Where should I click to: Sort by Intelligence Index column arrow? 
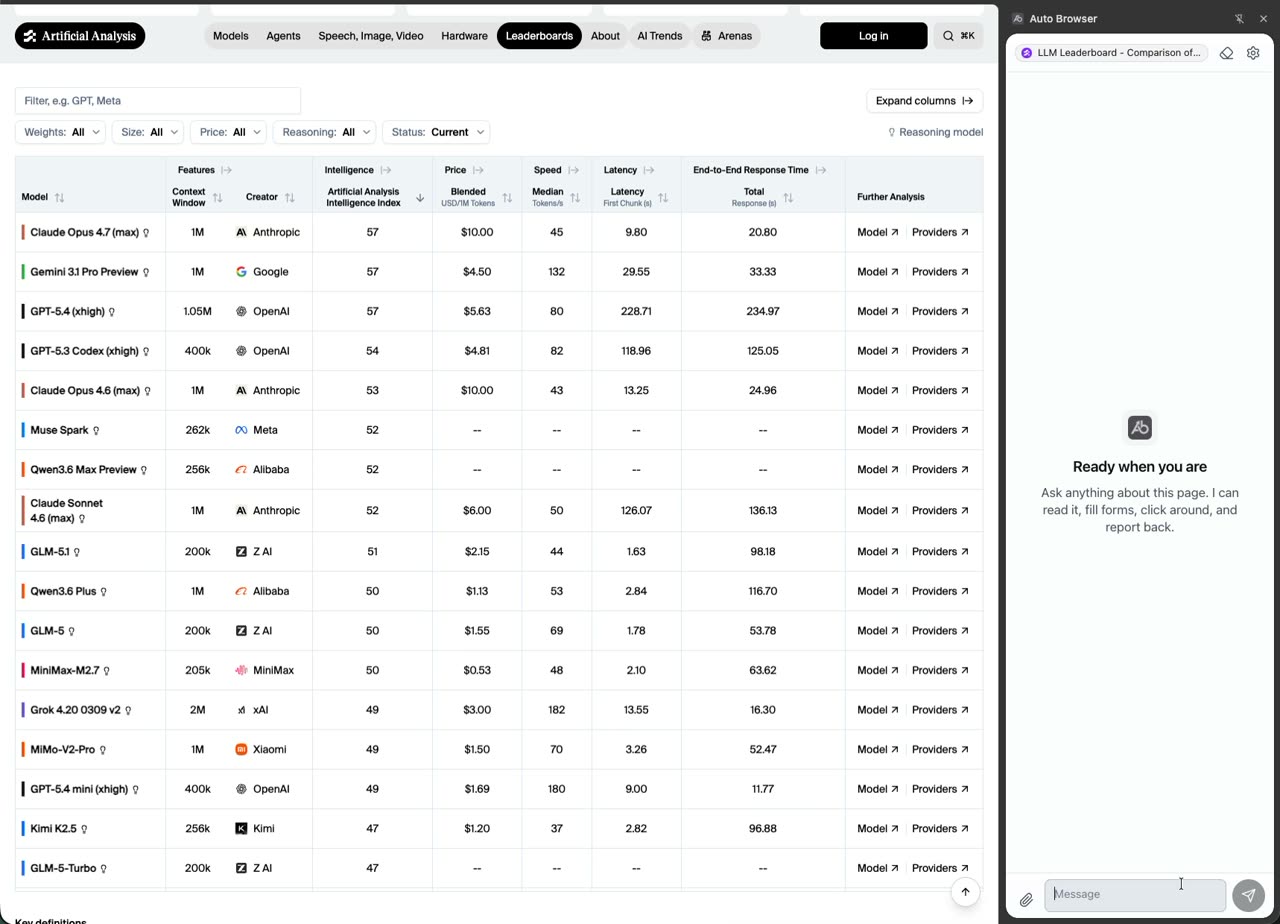point(420,198)
